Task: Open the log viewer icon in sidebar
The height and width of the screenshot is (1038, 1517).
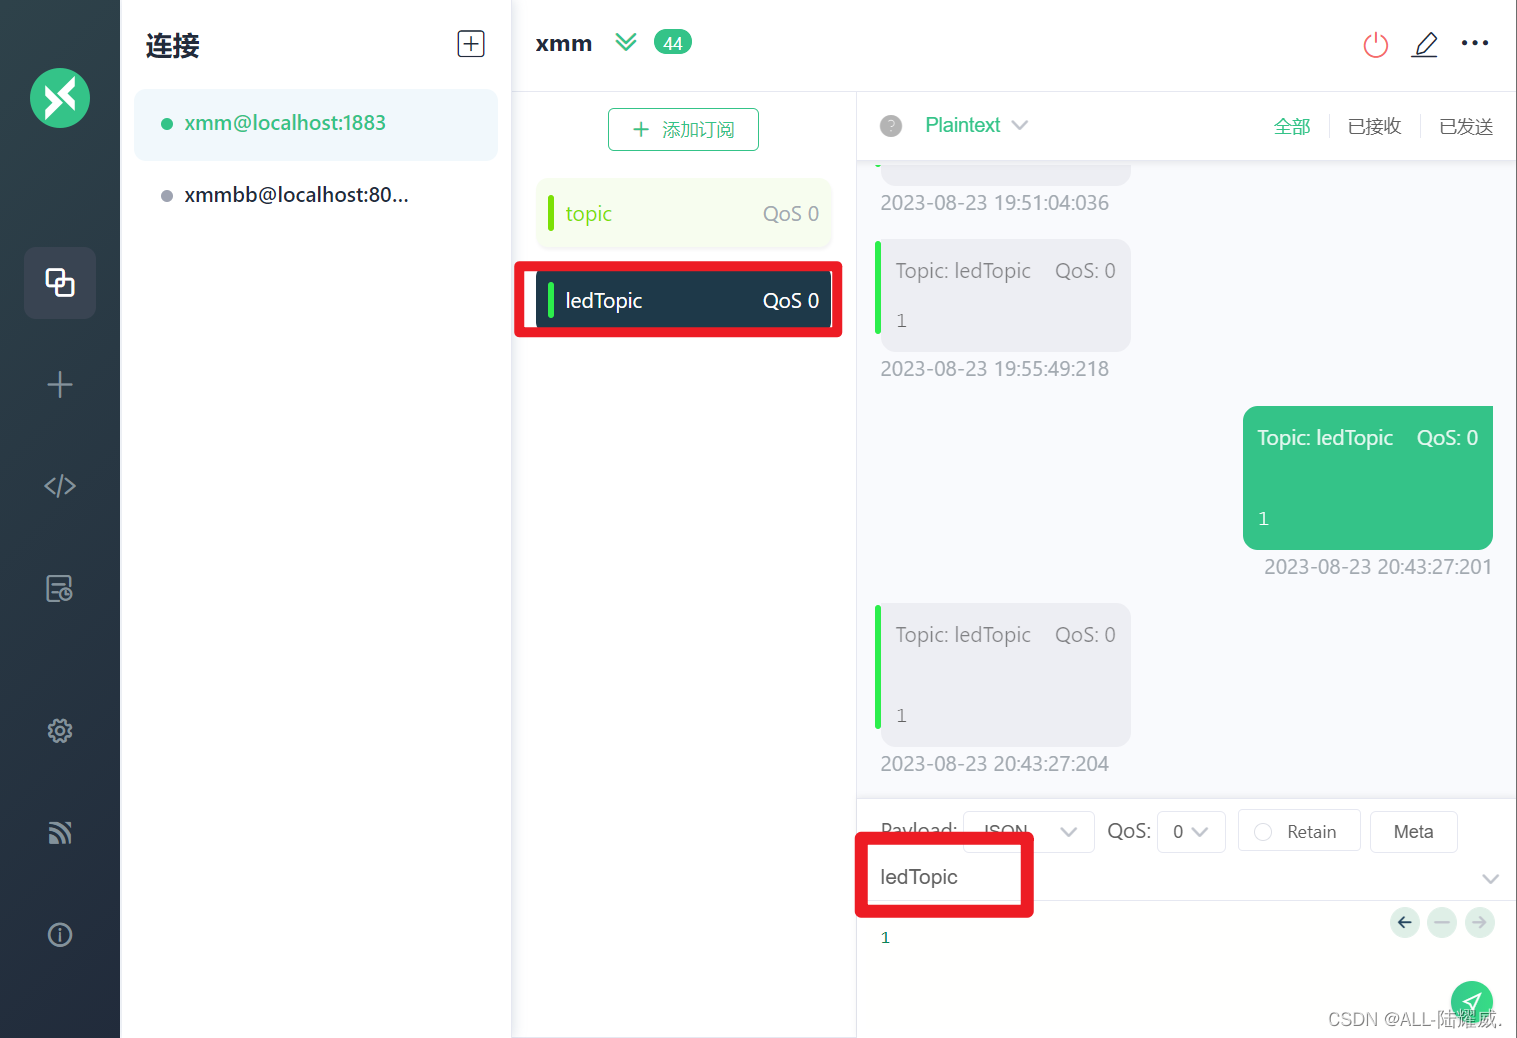Action: pyautogui.click(x=59, y=588)
